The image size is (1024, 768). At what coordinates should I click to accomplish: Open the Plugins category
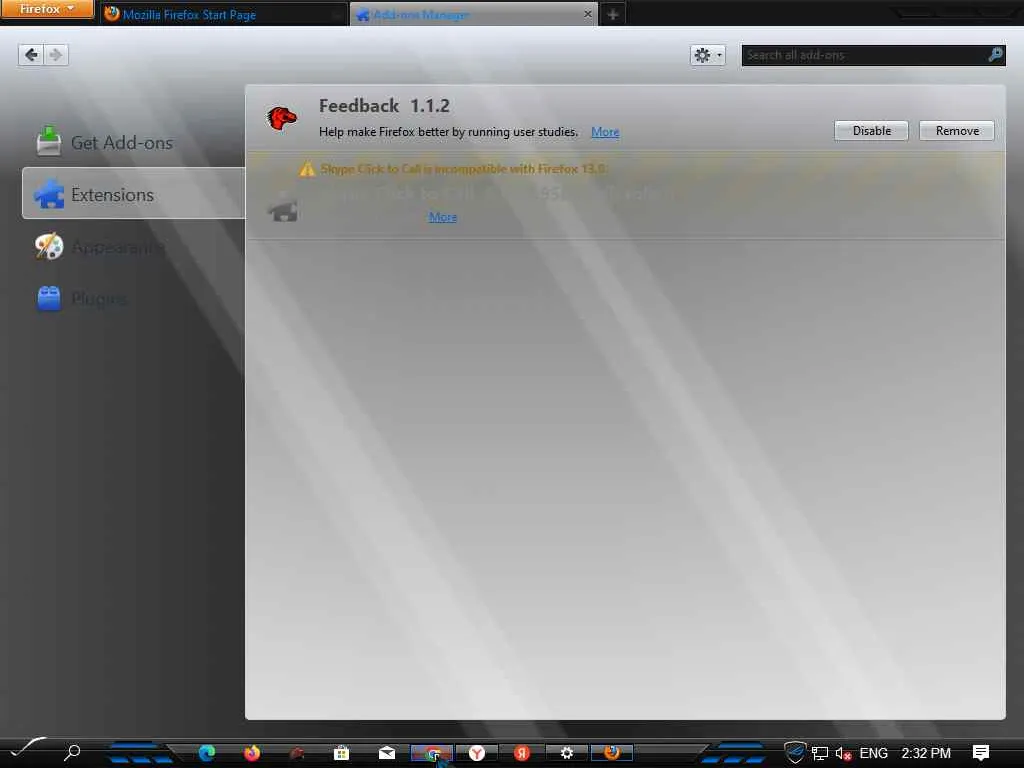point(134,298)
